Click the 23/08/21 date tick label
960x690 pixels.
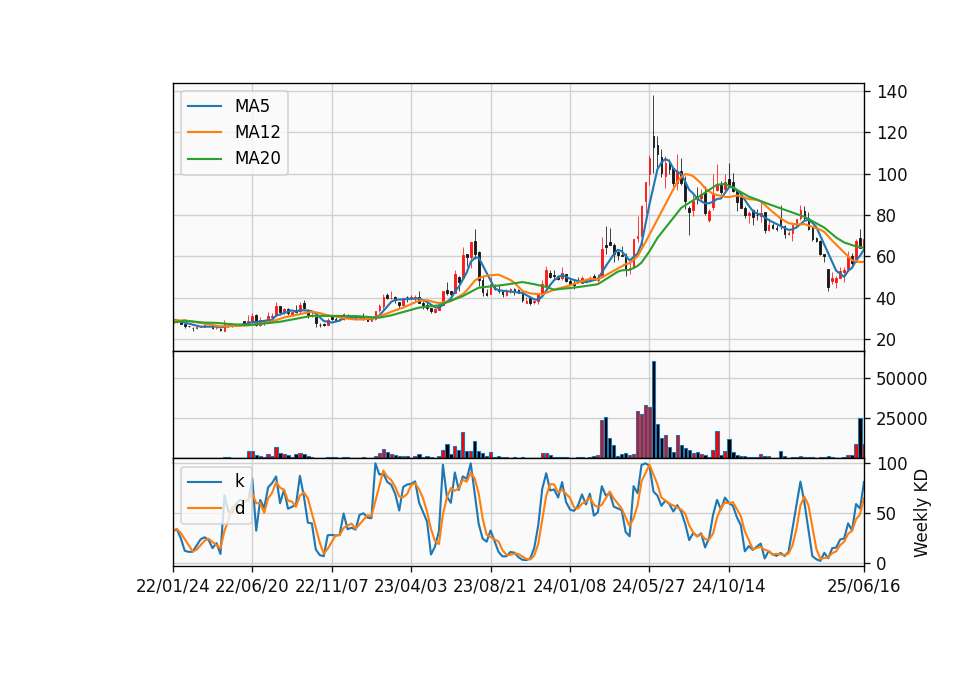[490, 586]
